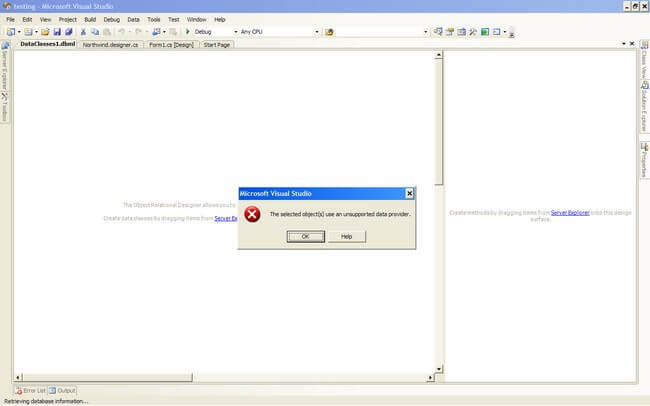
Task: Switch to Form1.cs [Design] tab
Action: pos(171,44)
